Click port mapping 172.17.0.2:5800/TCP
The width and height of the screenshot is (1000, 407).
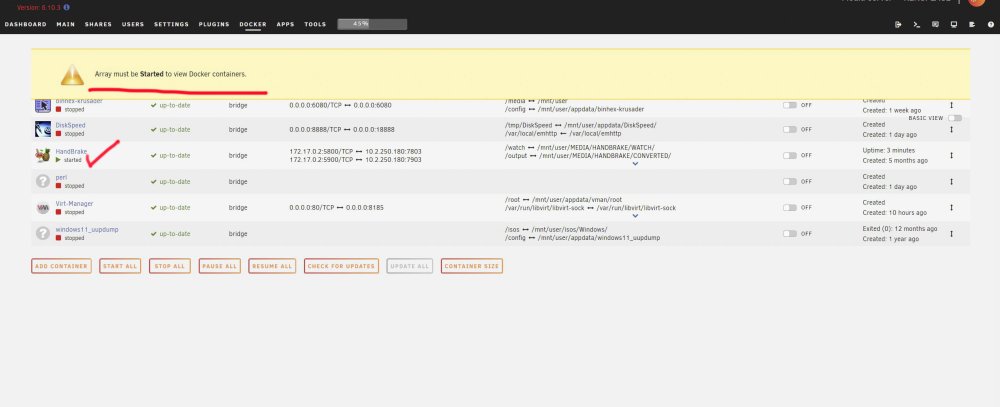point(355,152)
